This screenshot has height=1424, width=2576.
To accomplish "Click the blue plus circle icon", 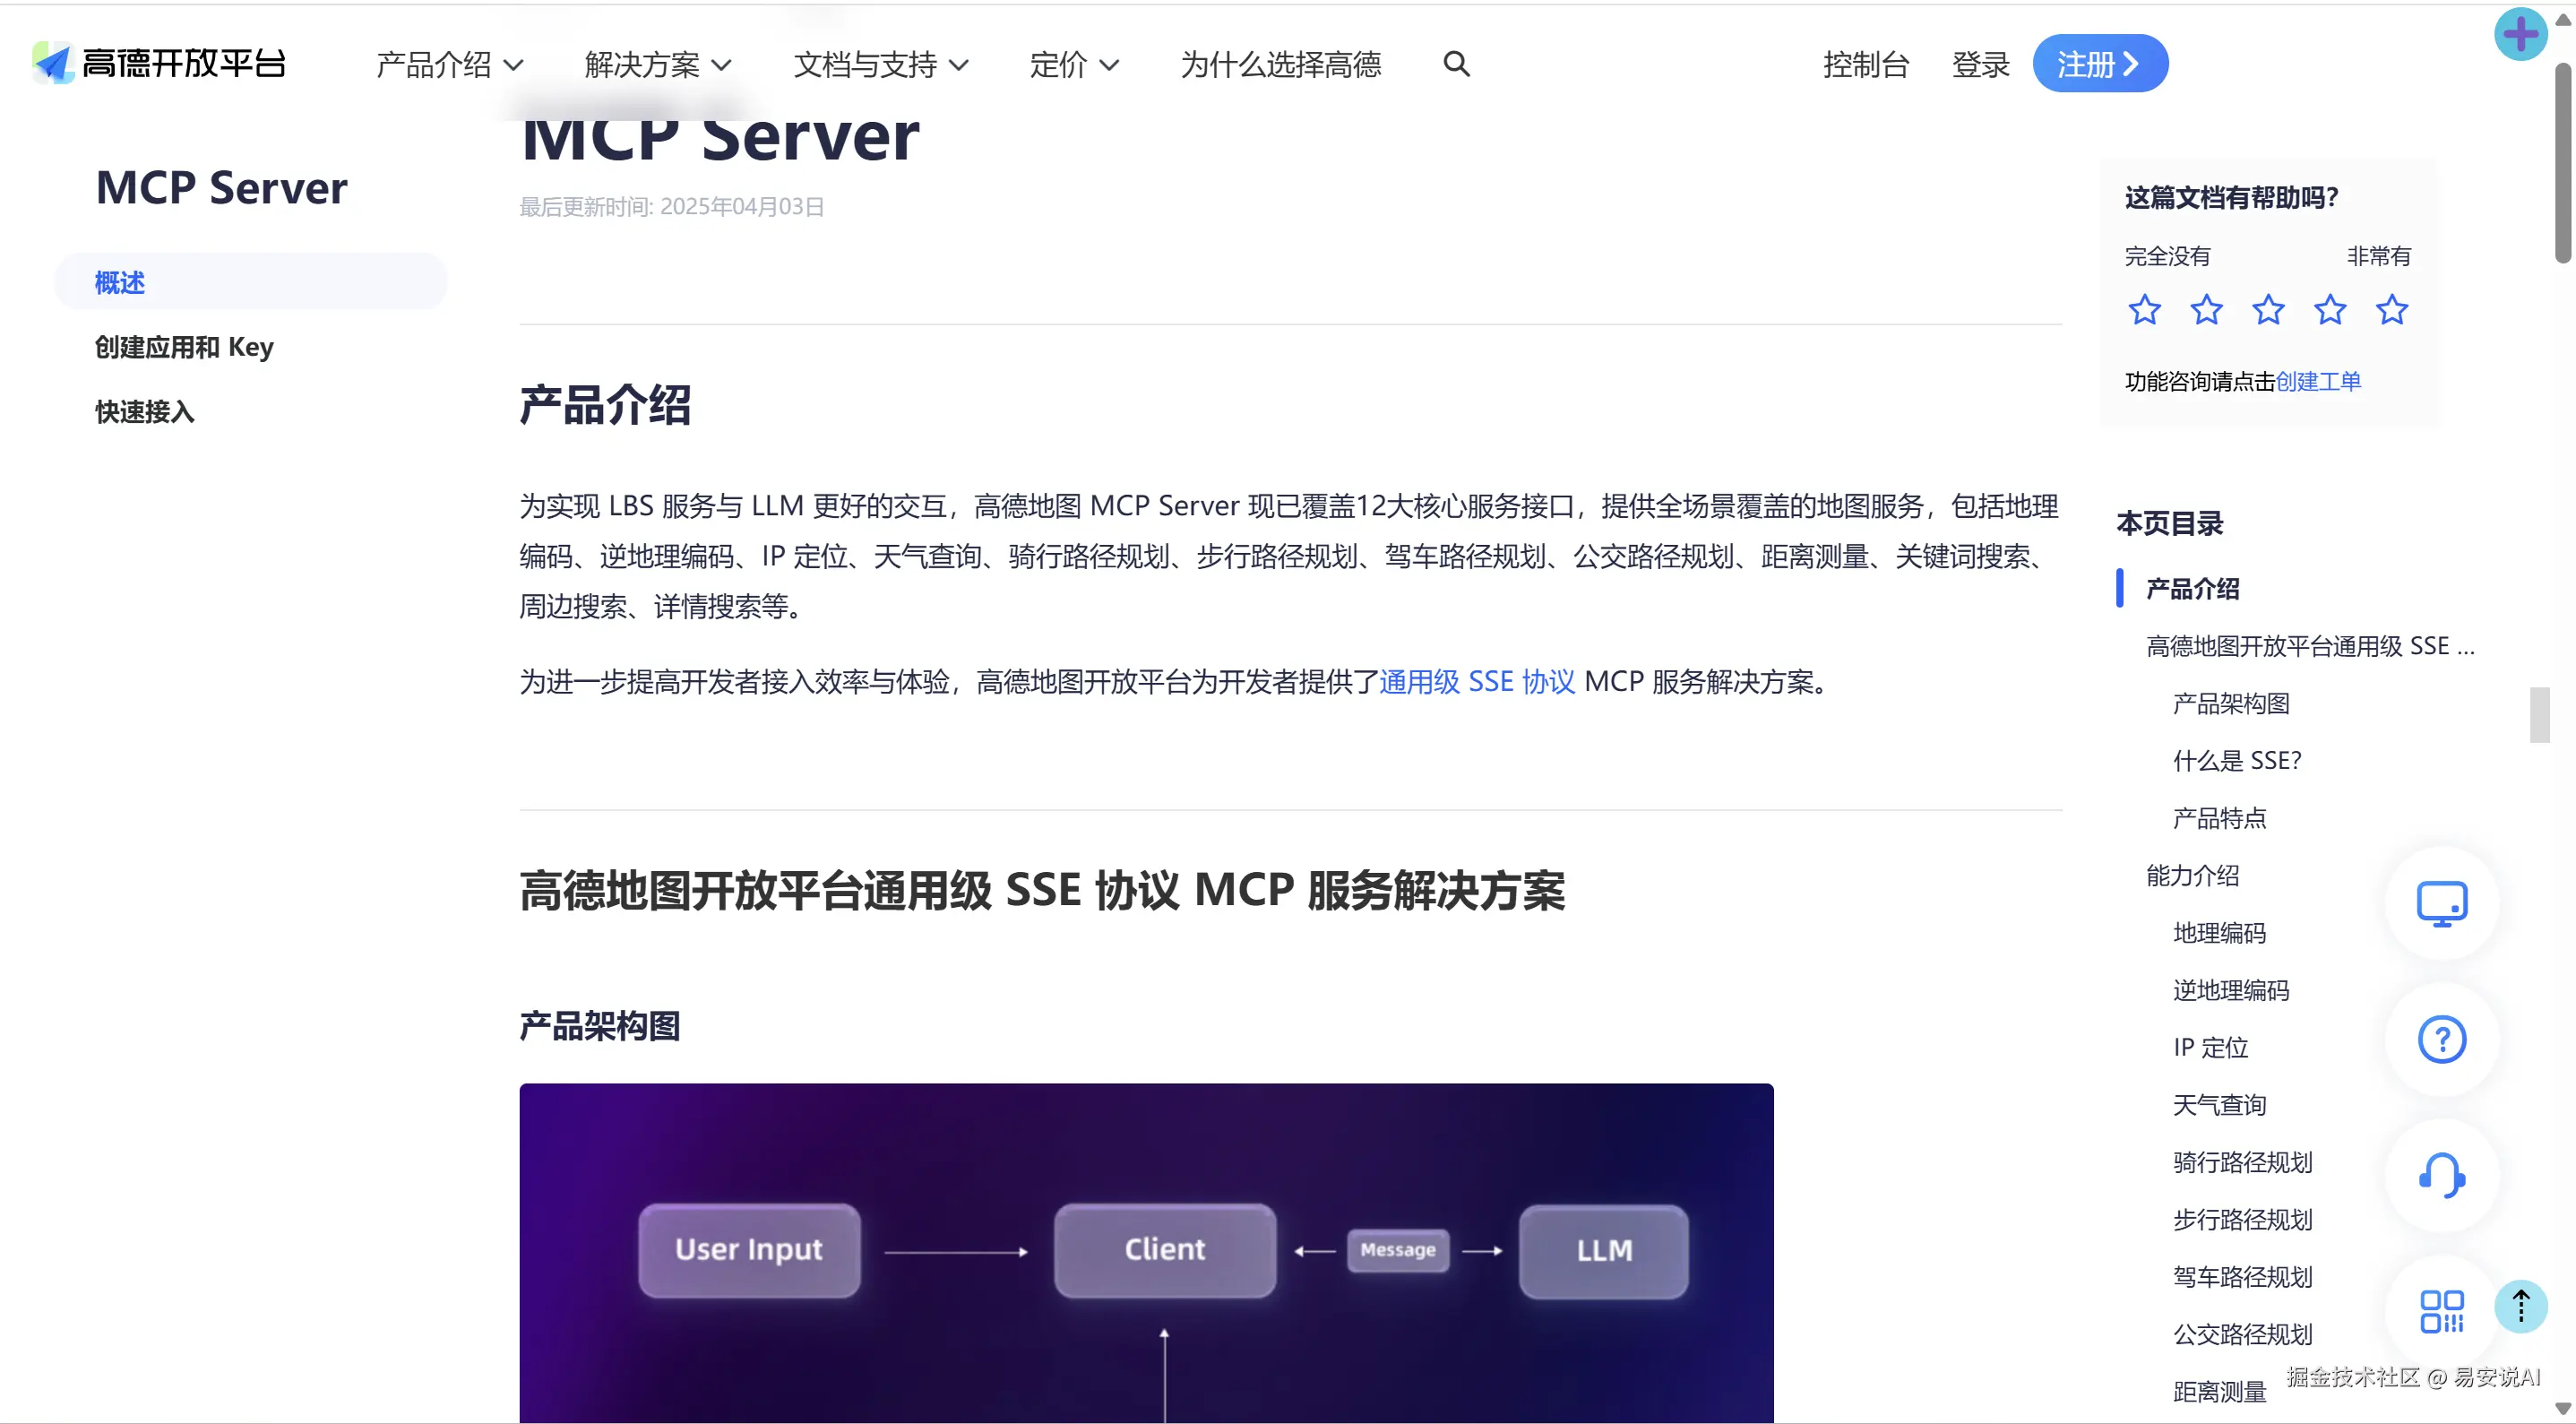I will (x=2520, y=34).
